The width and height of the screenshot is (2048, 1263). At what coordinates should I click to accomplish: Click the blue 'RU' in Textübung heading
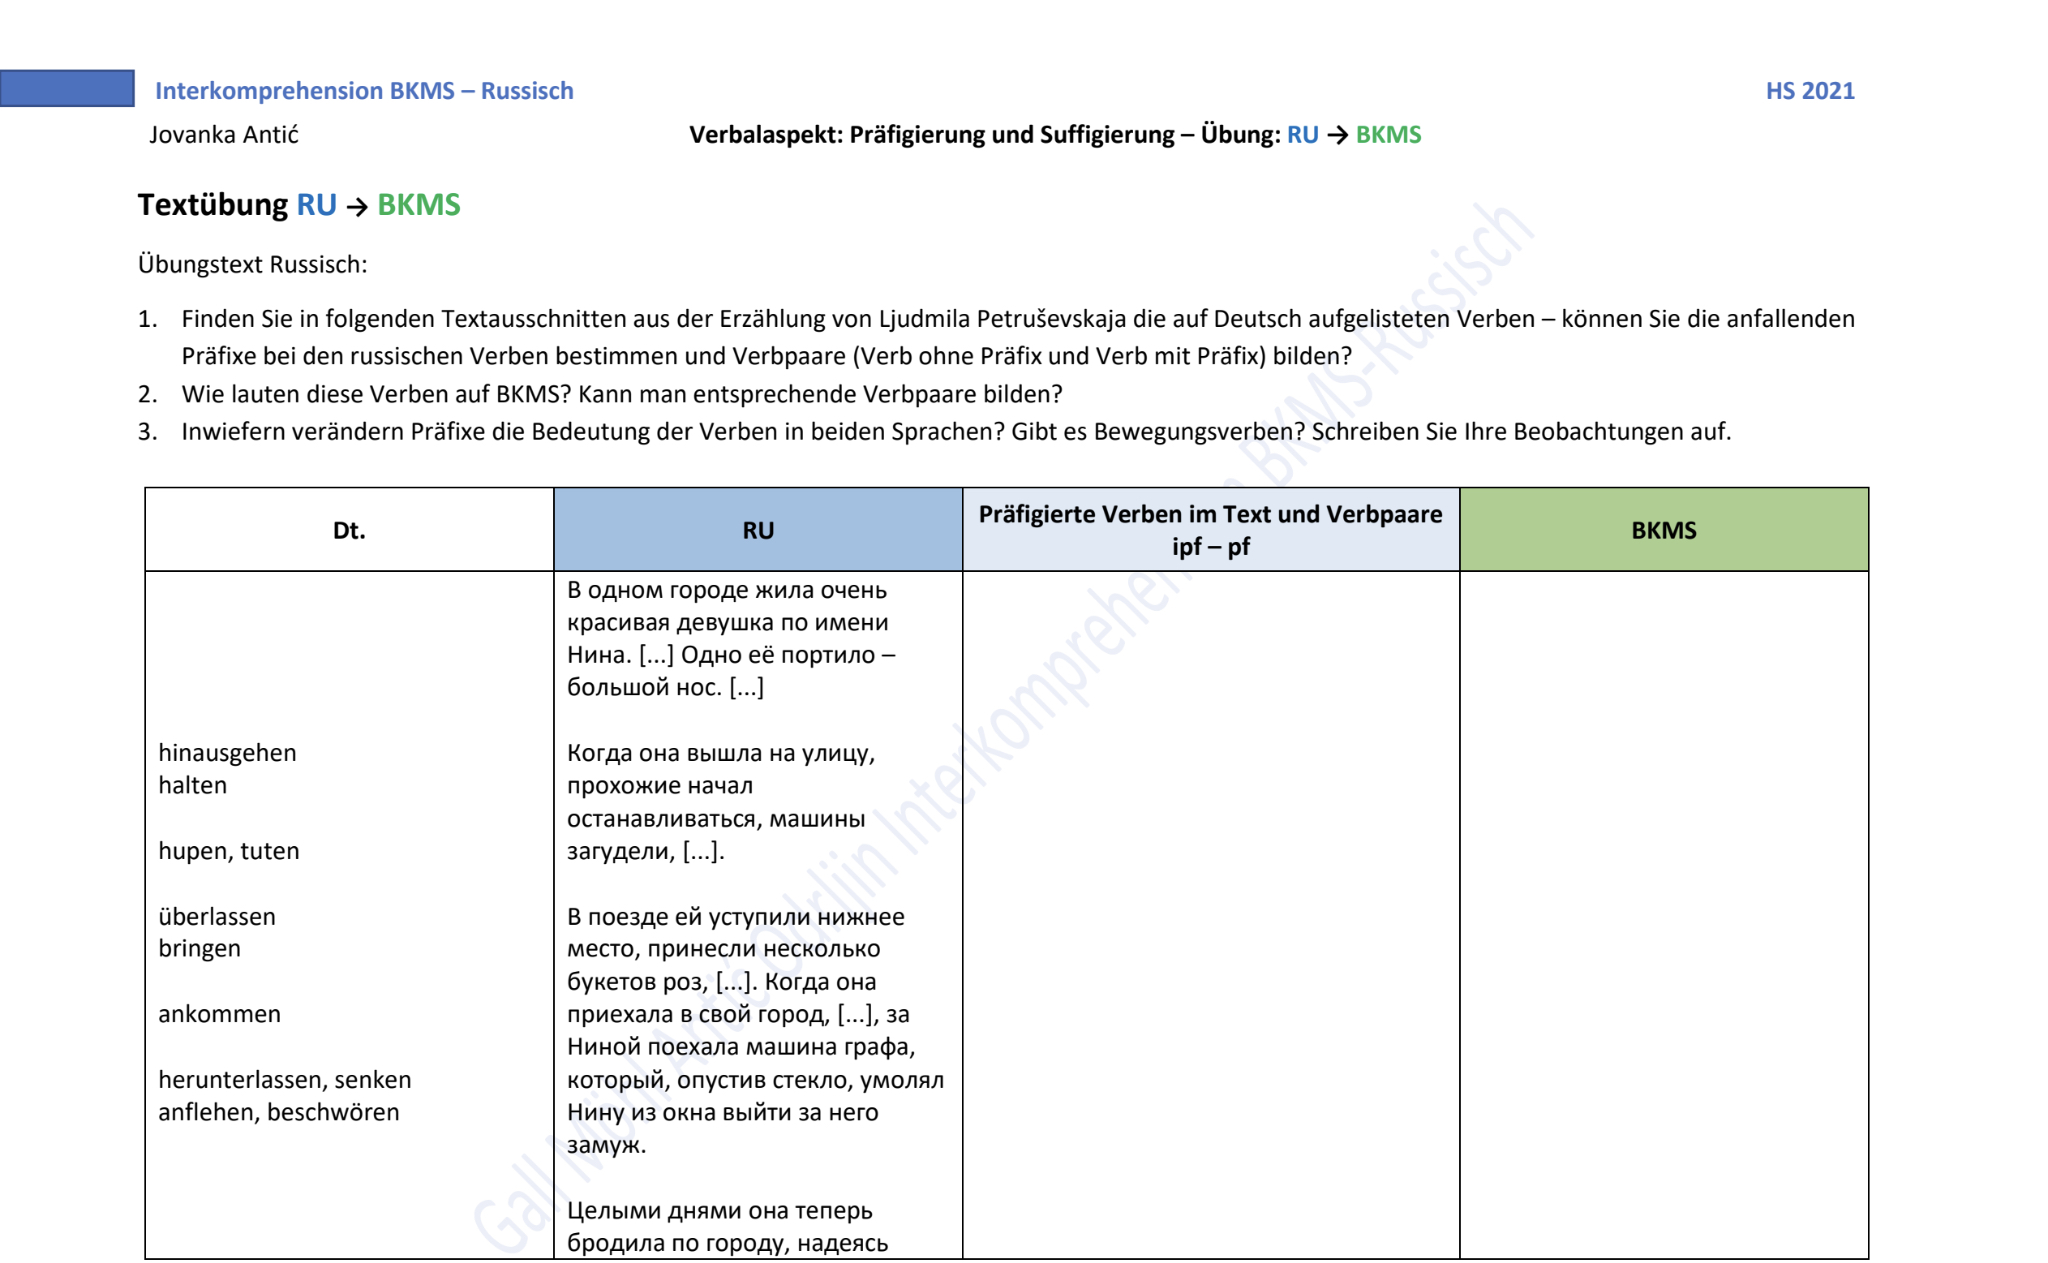coord(316,205)
